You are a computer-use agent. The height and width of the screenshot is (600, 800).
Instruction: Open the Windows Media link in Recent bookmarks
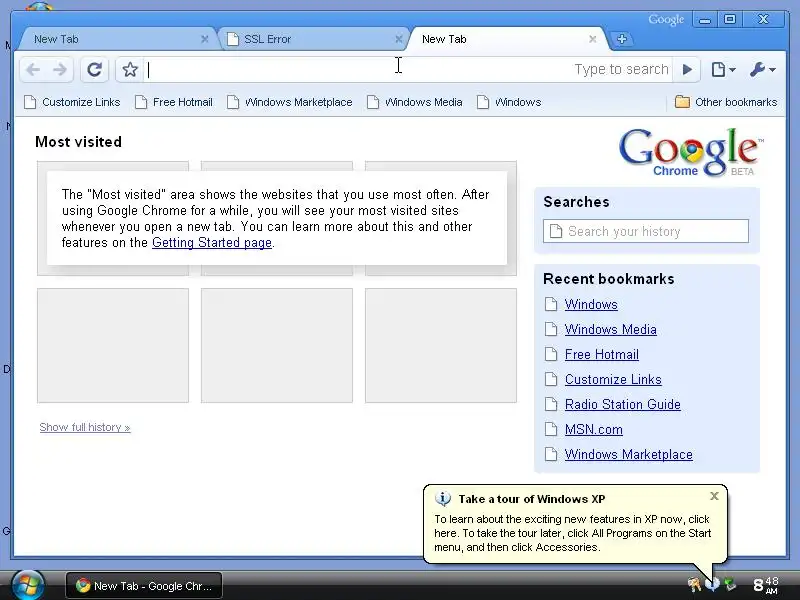610,330
